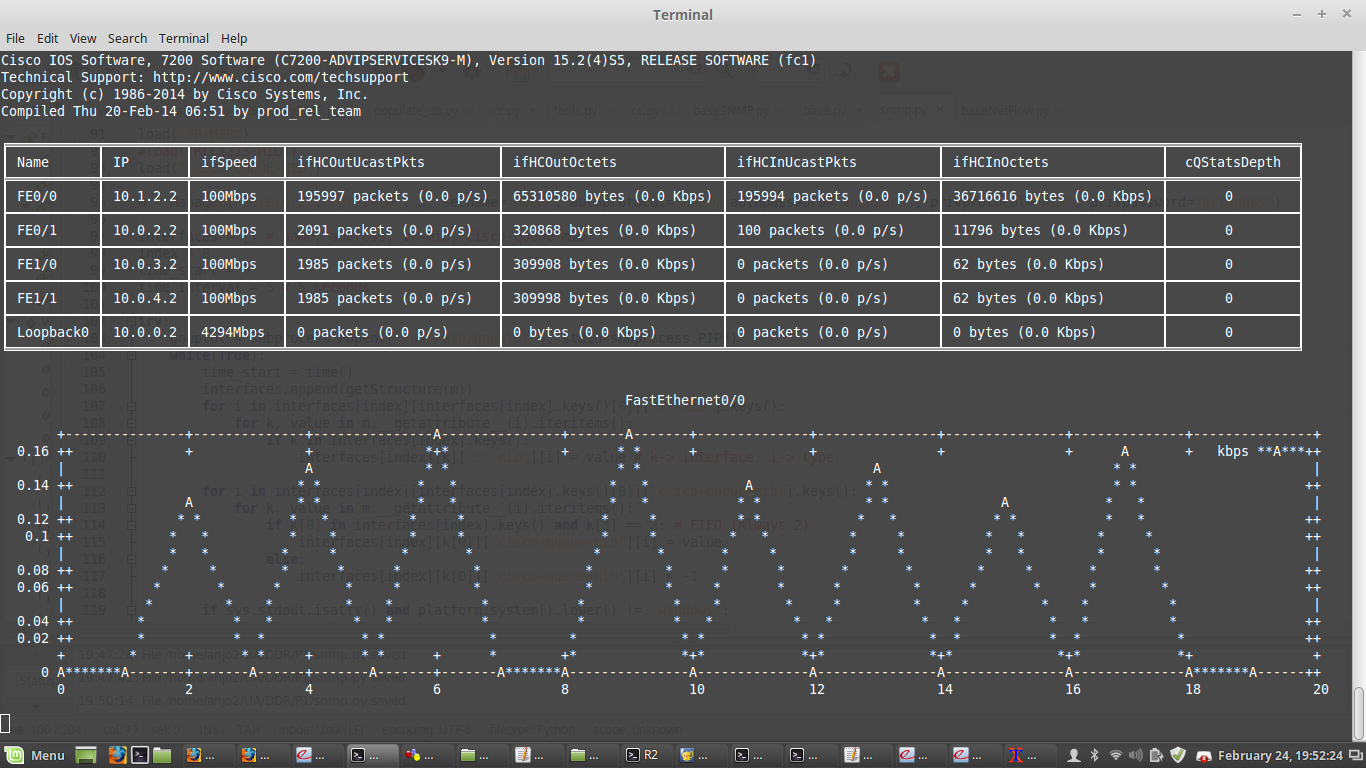Click '195997 packets (0.0 p/s)' cell
This screenshot has width=1366, height=768.
tap(393, 196)
